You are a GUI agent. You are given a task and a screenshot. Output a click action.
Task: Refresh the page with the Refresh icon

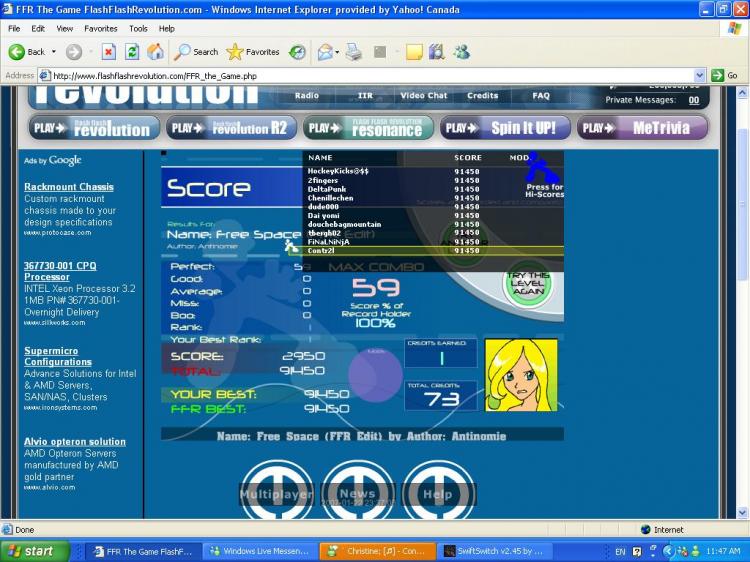pos(132,52)
